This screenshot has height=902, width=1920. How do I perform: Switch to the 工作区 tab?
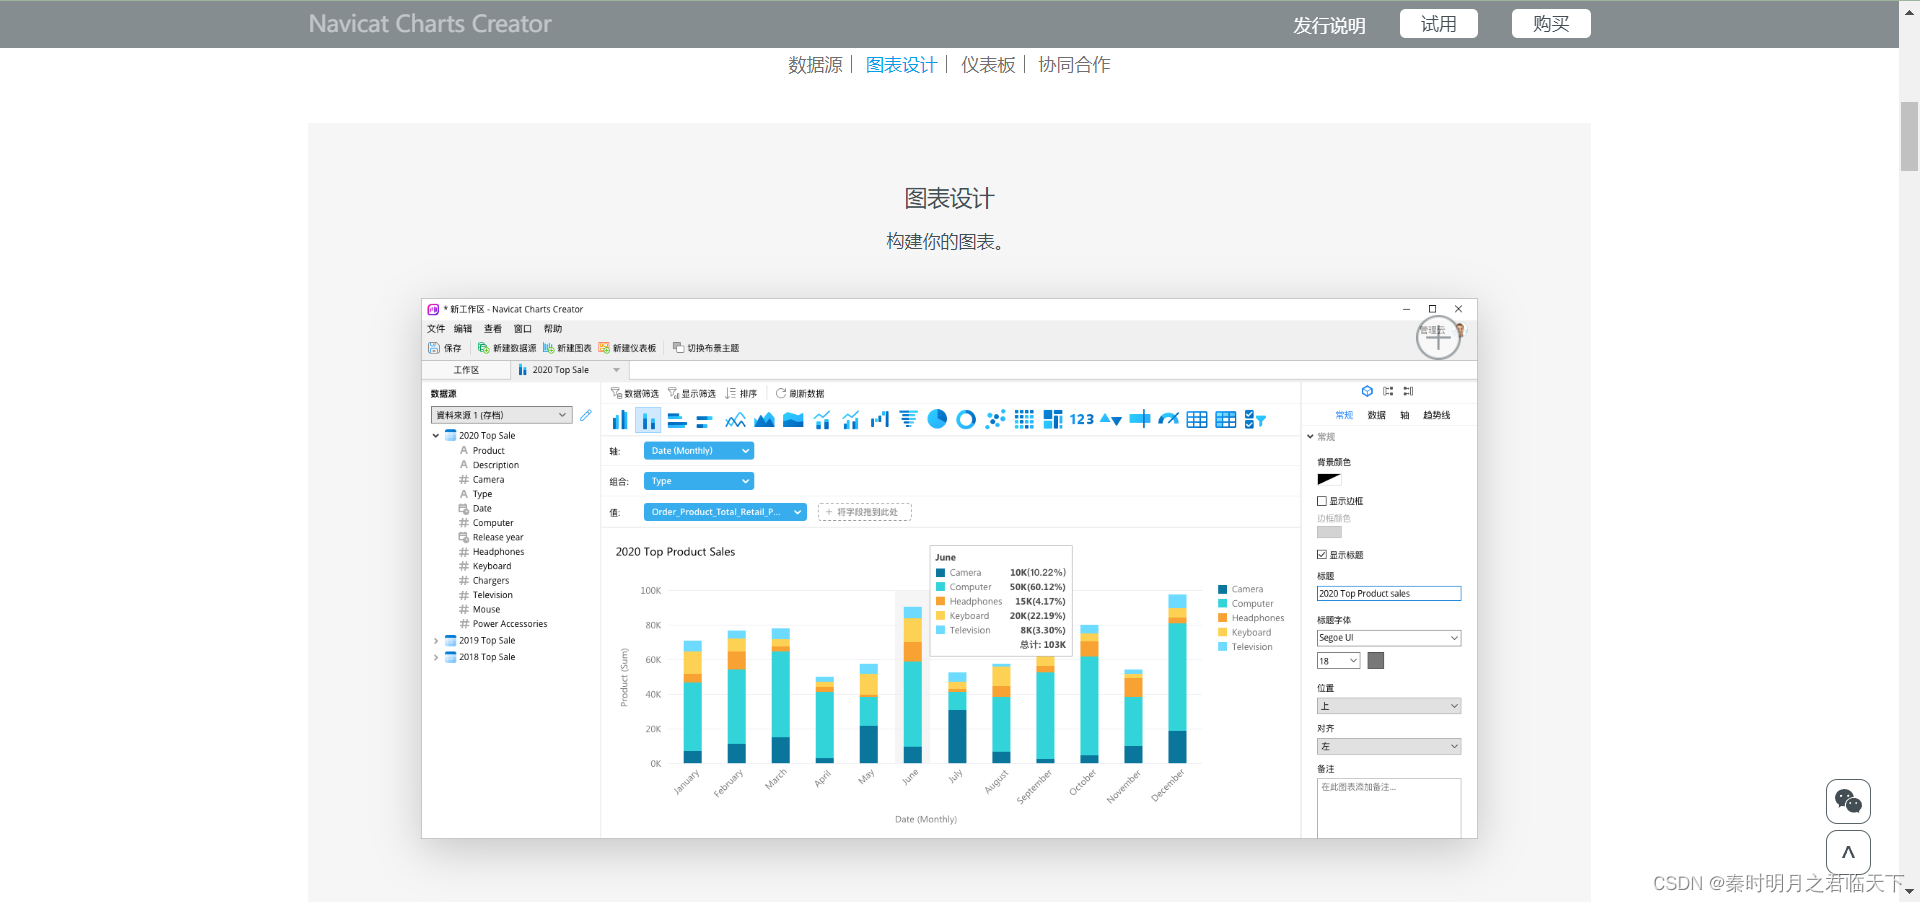(466, 370)
